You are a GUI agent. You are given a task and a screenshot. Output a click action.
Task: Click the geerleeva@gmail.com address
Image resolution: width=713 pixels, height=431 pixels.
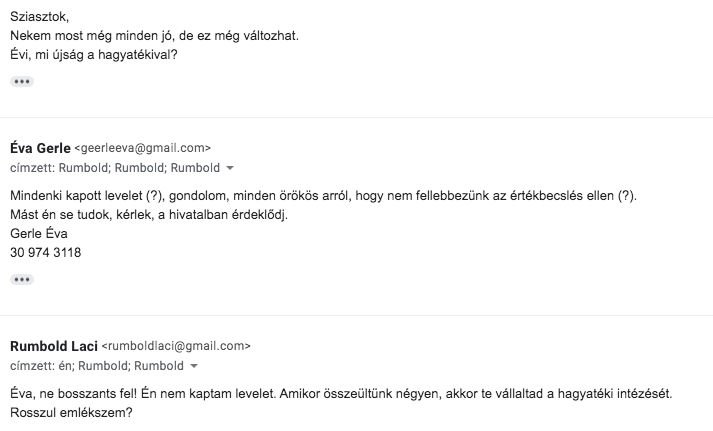tap(143, 148)
